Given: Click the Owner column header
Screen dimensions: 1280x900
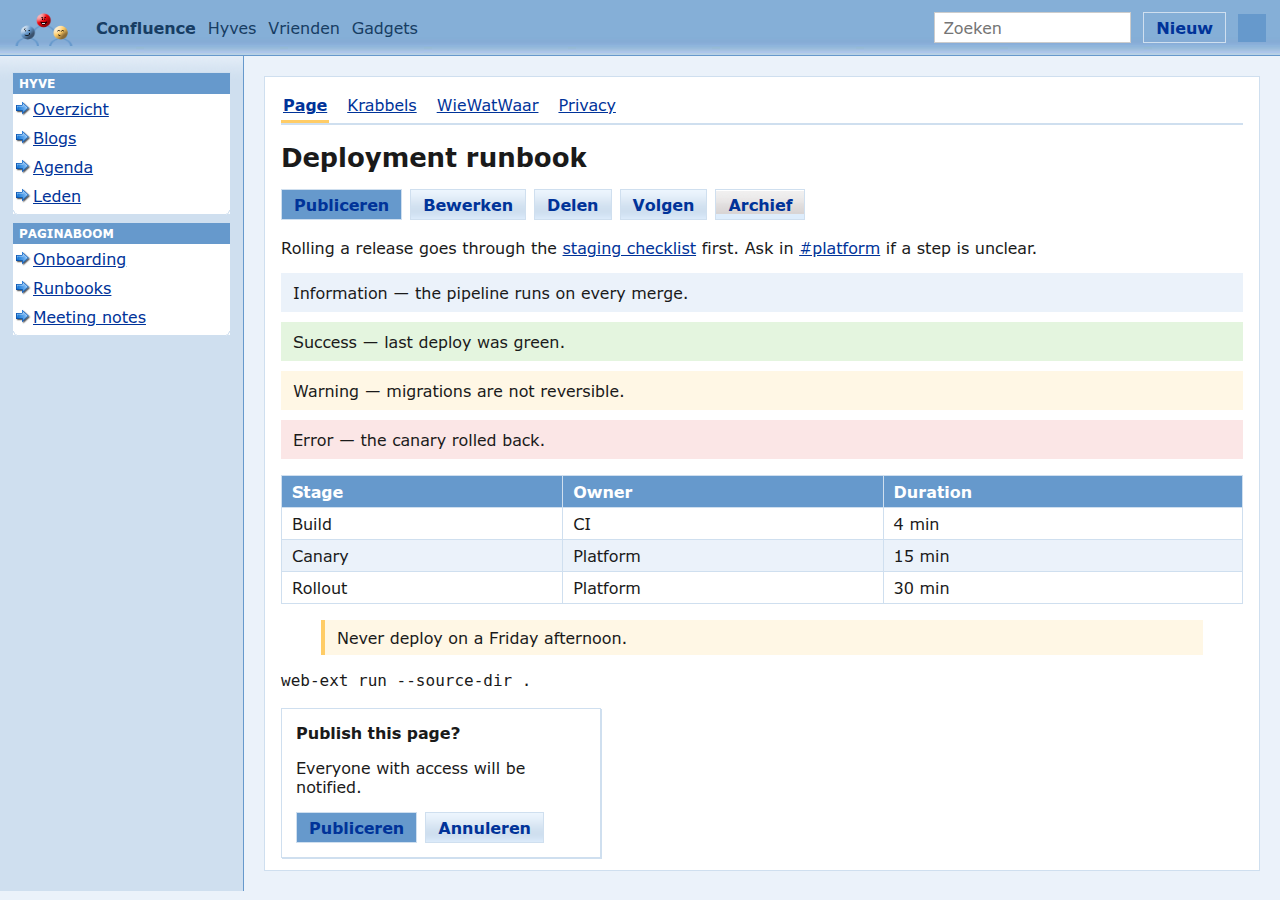Looking at the screenshot, I should (x=723, y=492).
